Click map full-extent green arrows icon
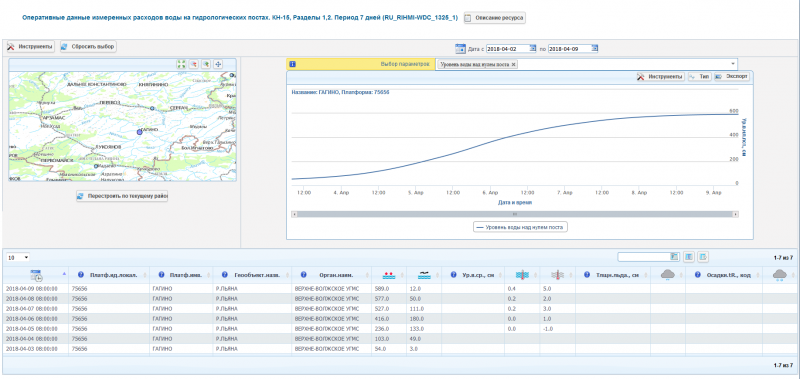Image resolution: width=800 pixels, height=379 pixels. pos(181,64)
